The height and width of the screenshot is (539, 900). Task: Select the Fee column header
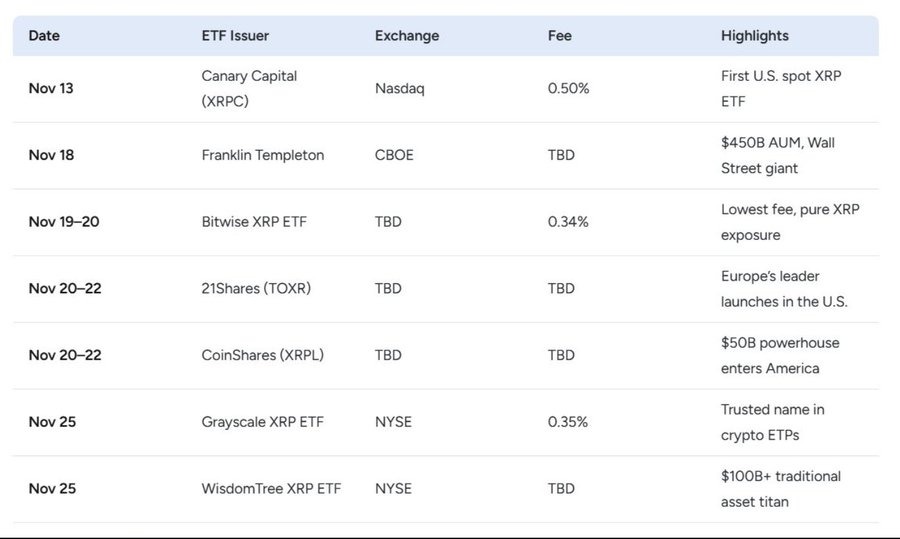point(560,36)
